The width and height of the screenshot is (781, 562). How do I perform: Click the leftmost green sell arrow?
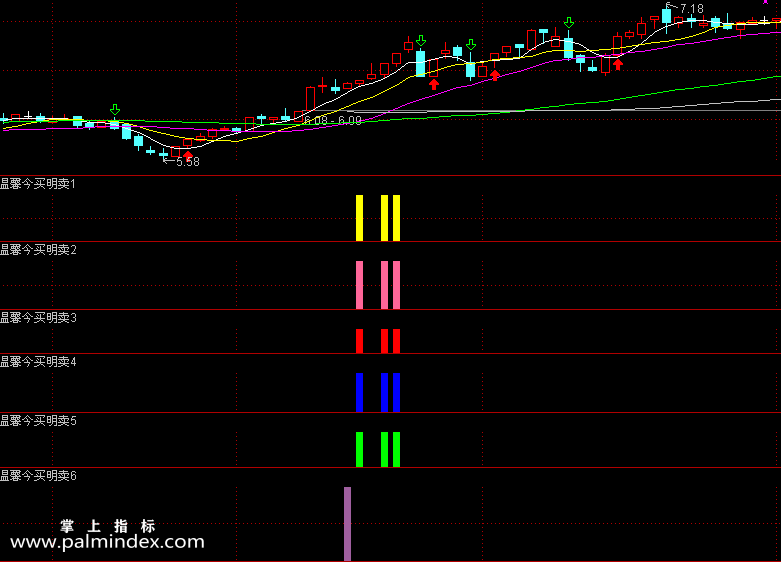(x=115, y=110)
